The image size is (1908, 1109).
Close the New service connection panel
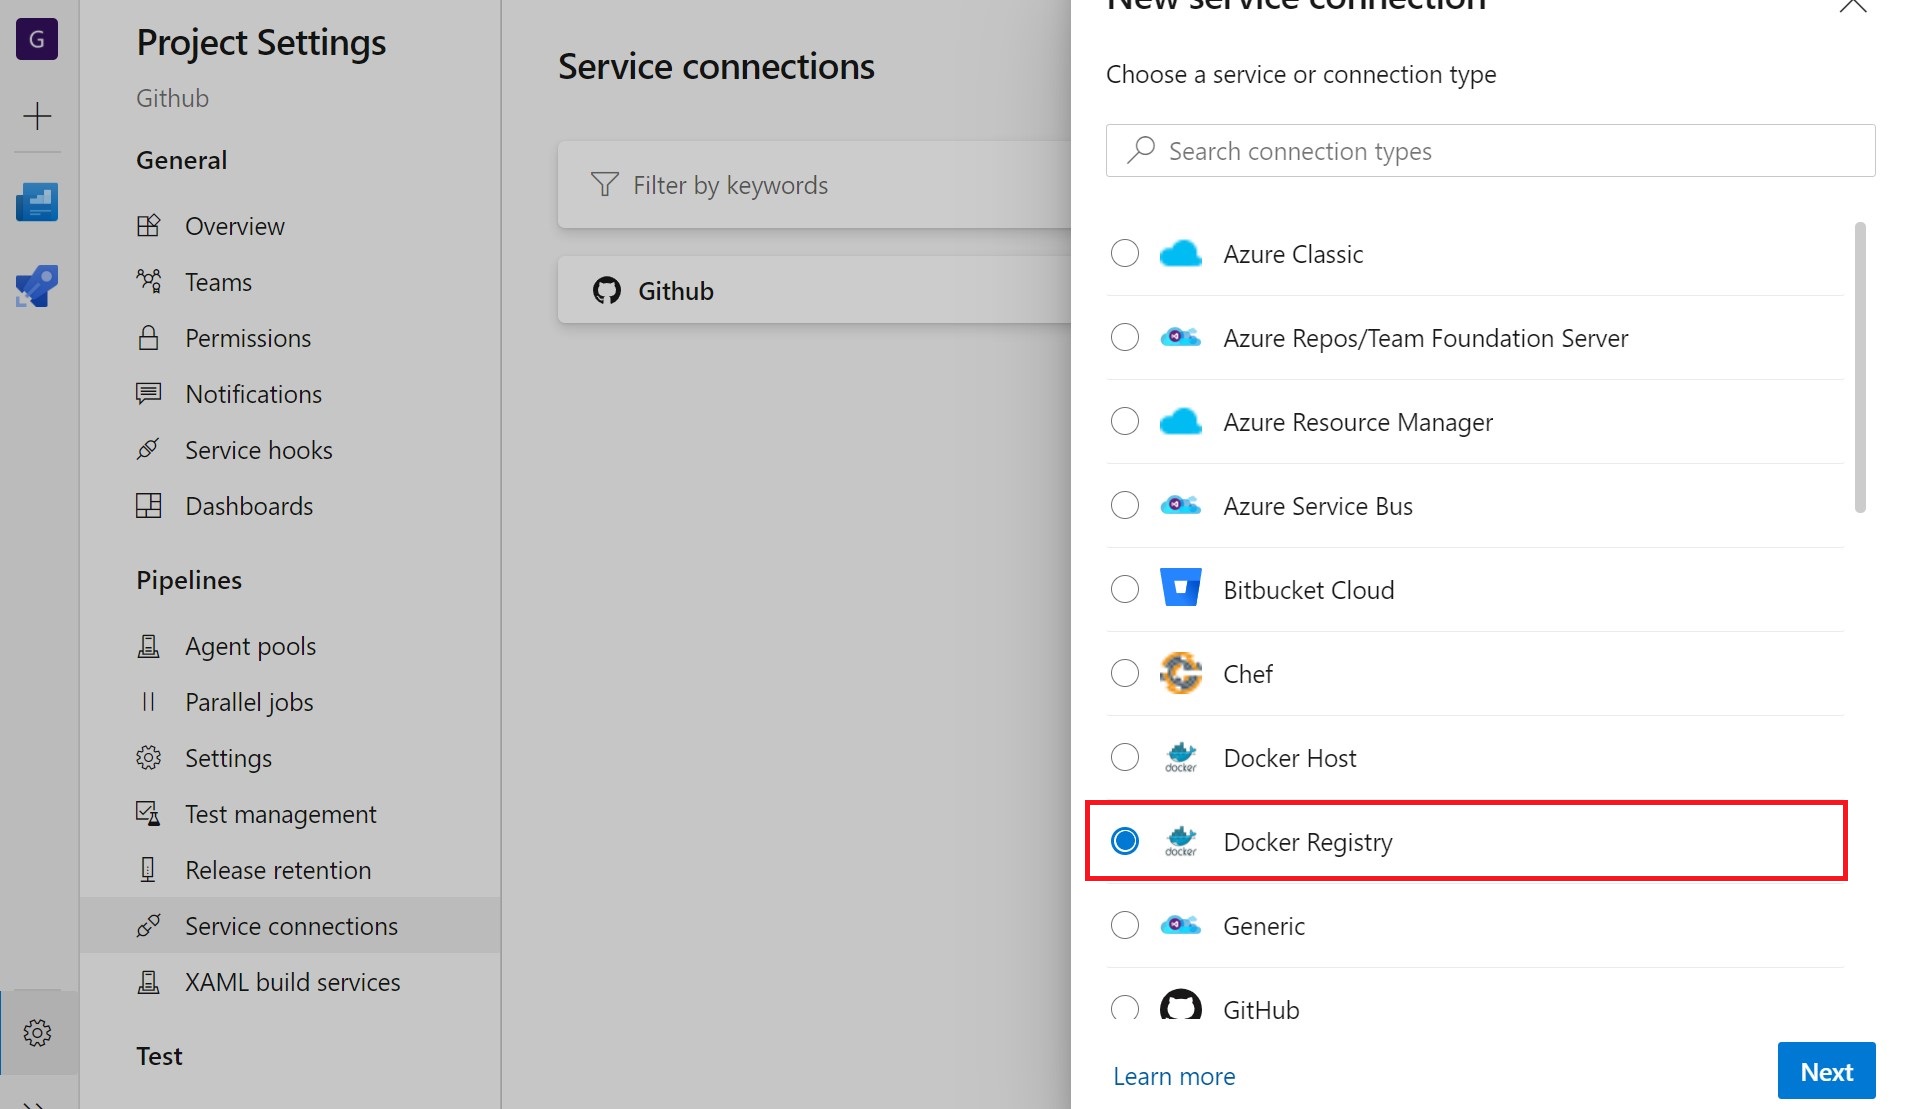[1853, 5]
